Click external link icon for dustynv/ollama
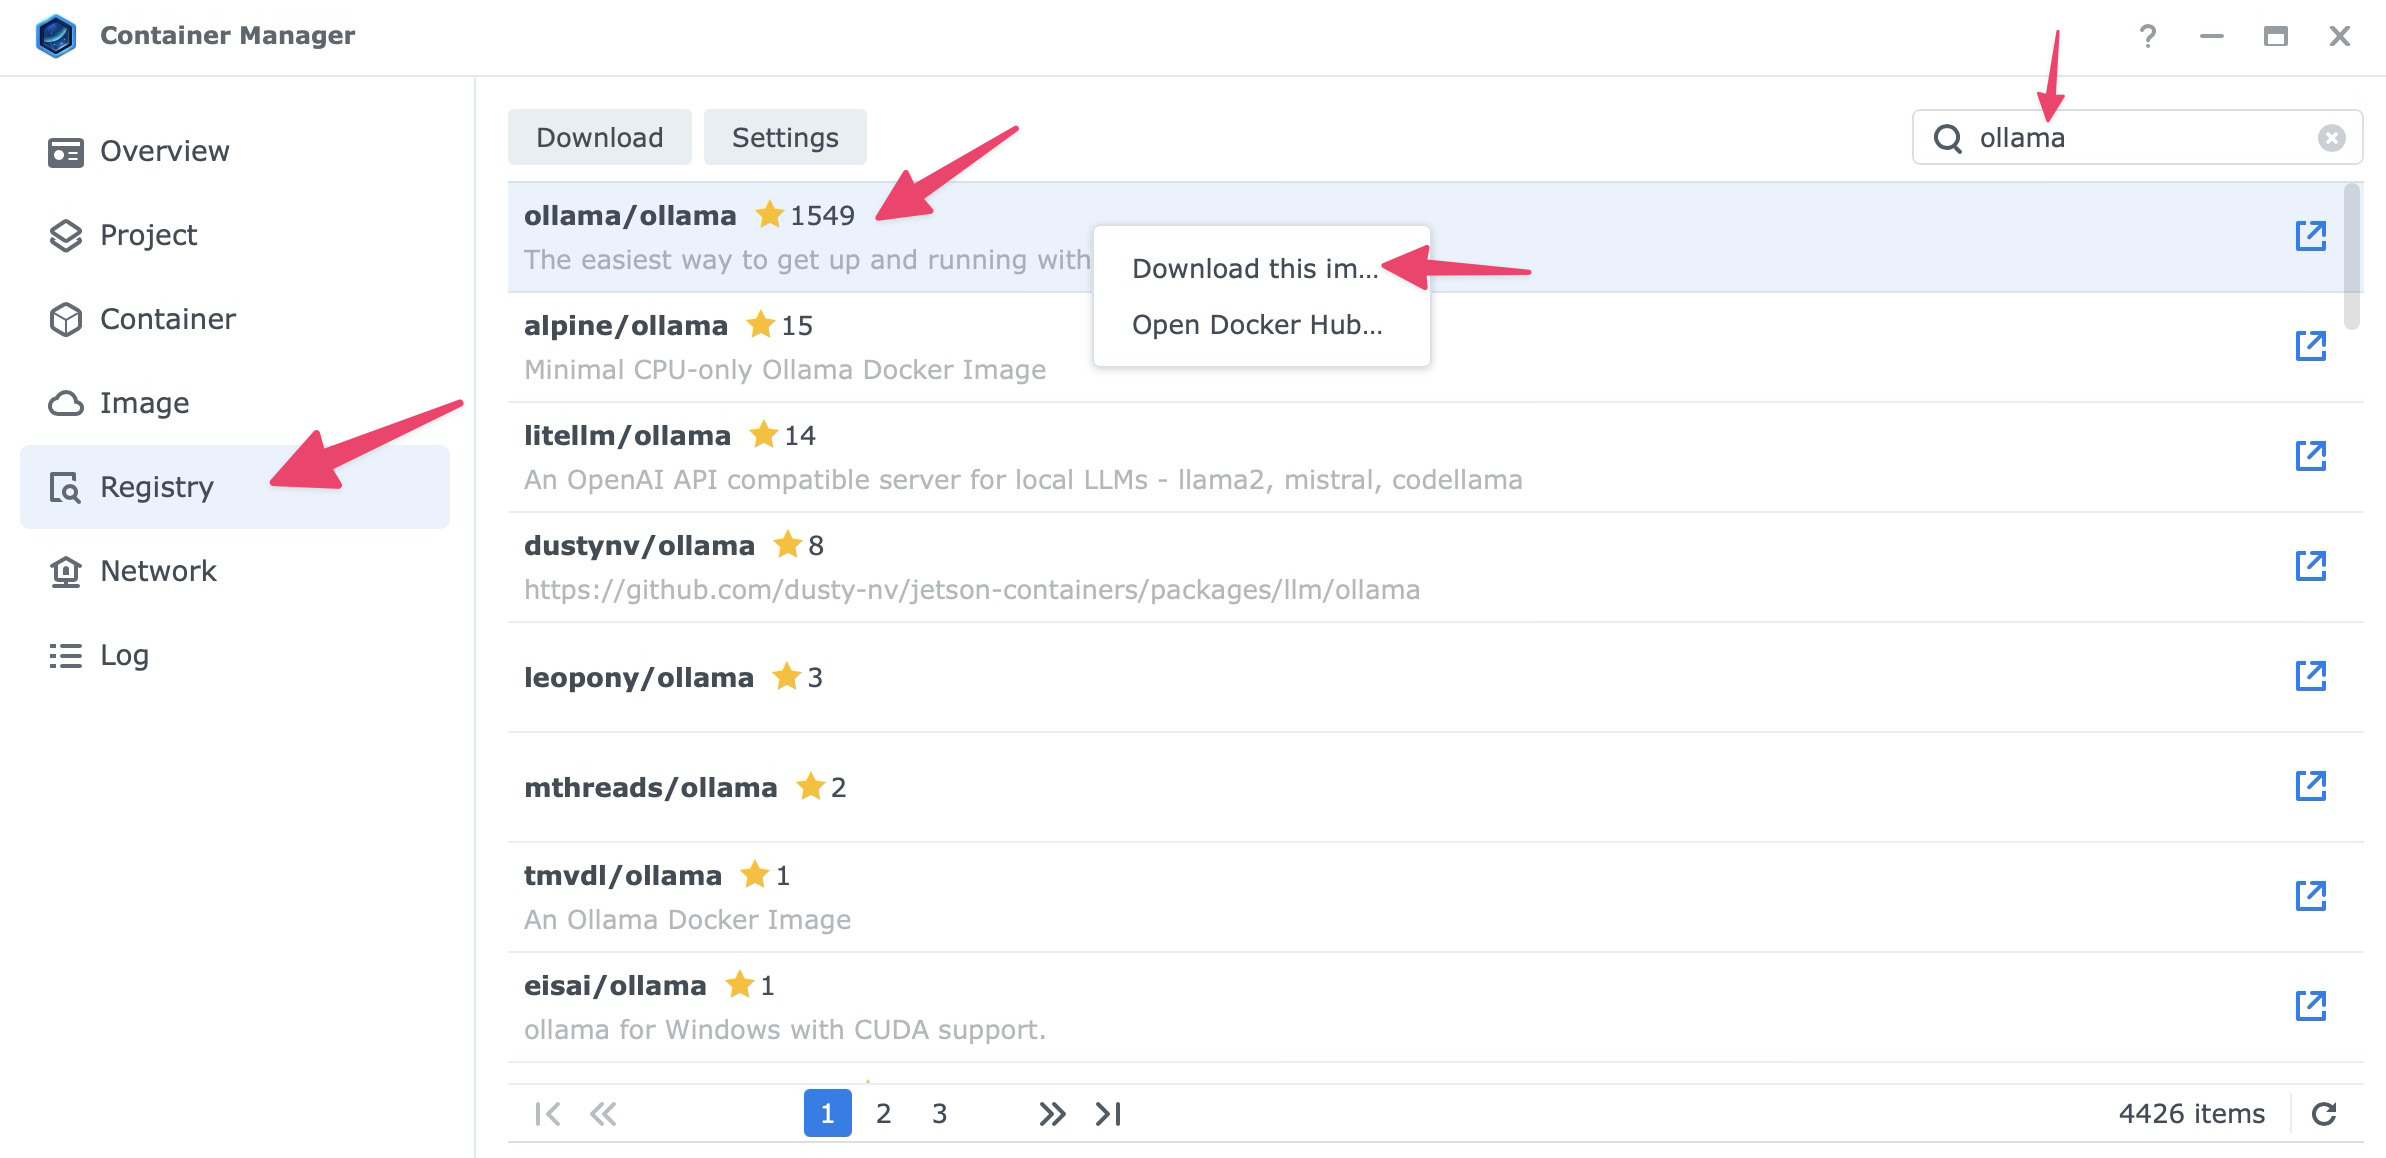Screen dimensions: 2386x1158 pos(2310,566)
